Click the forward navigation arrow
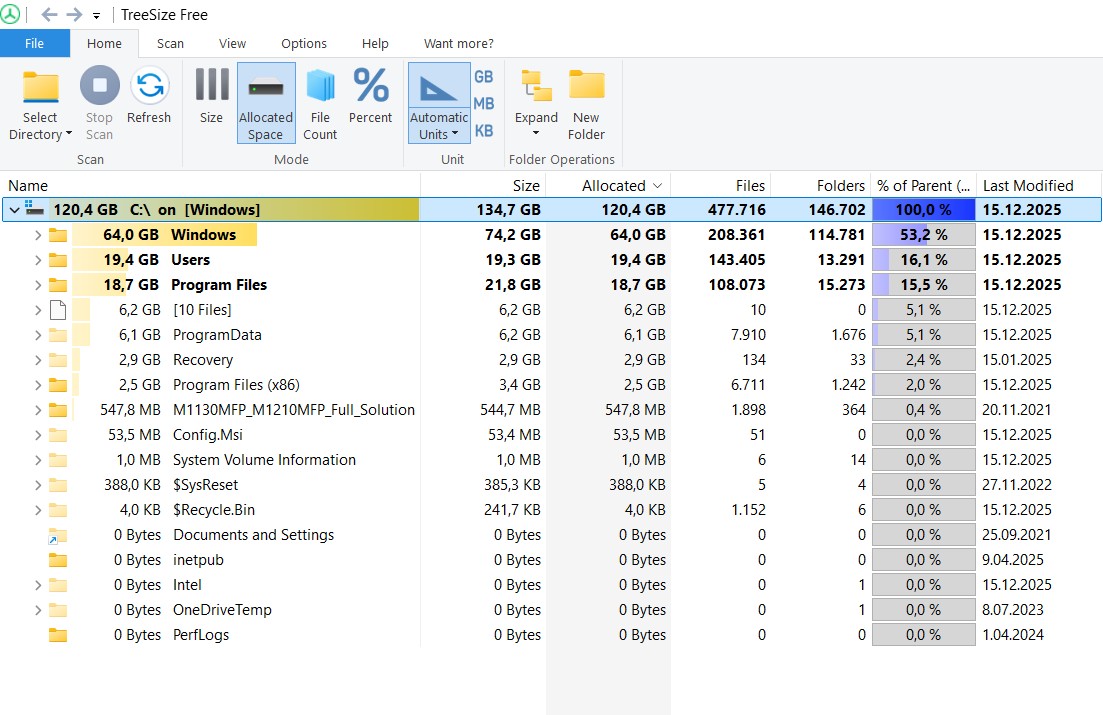Image resolution: width=1103 pixels, height=715 pixels. (74, 14)
